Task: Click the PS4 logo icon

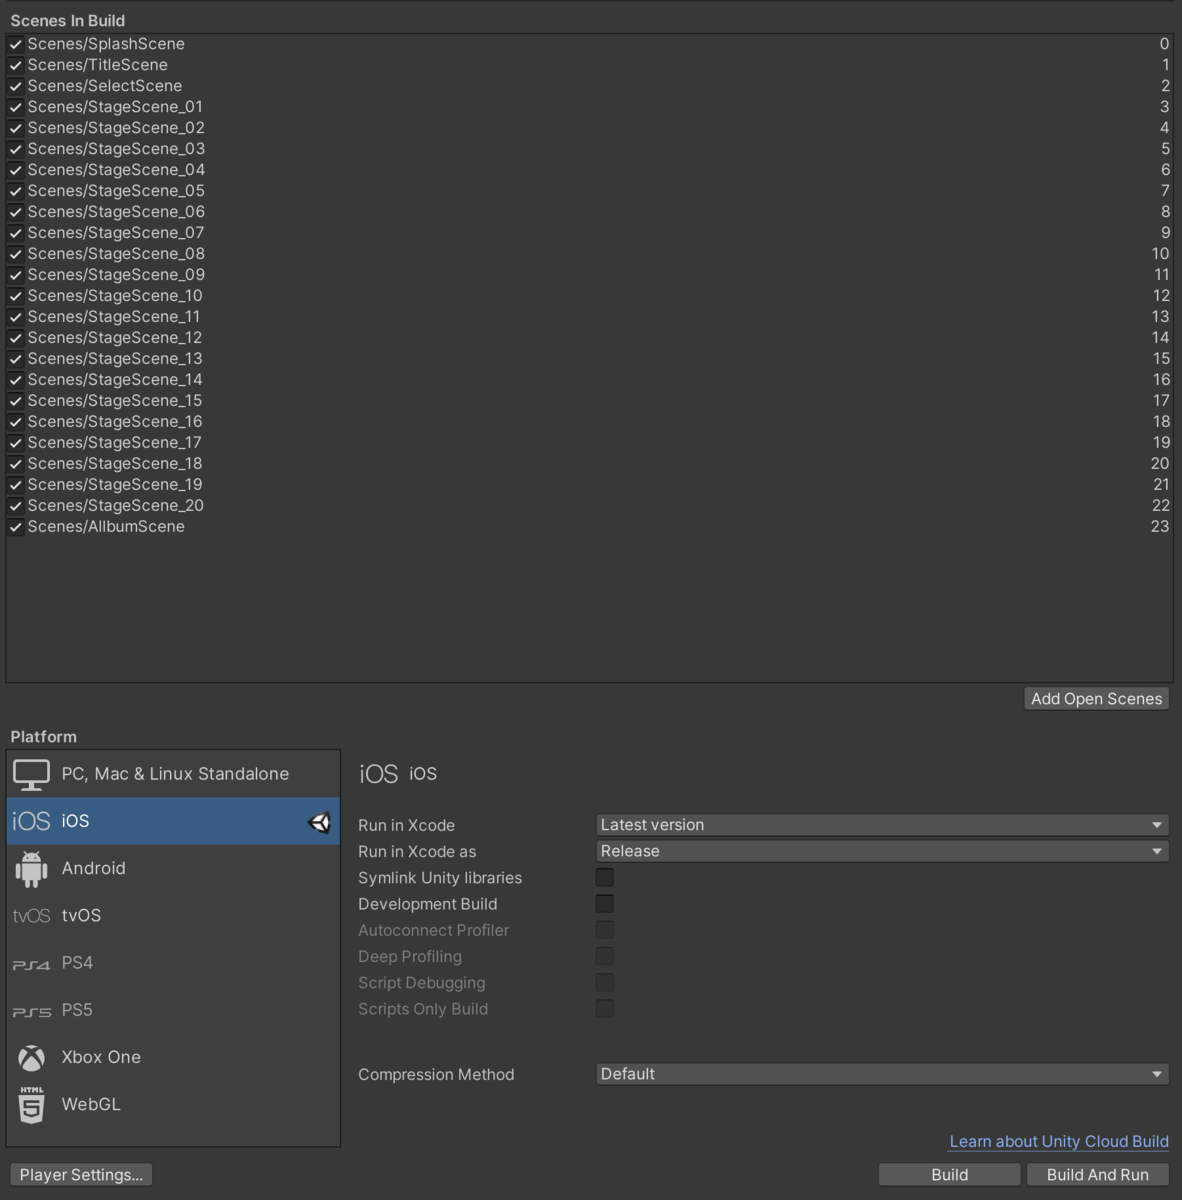Action: [x=31, y=964]
